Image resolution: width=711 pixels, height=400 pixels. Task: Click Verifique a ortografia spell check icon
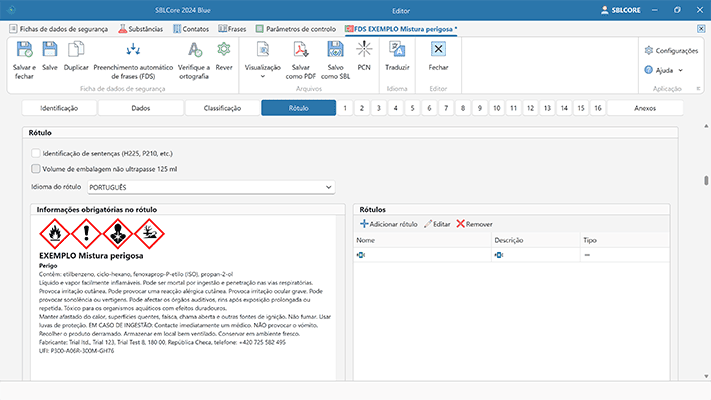coord(196,50)
